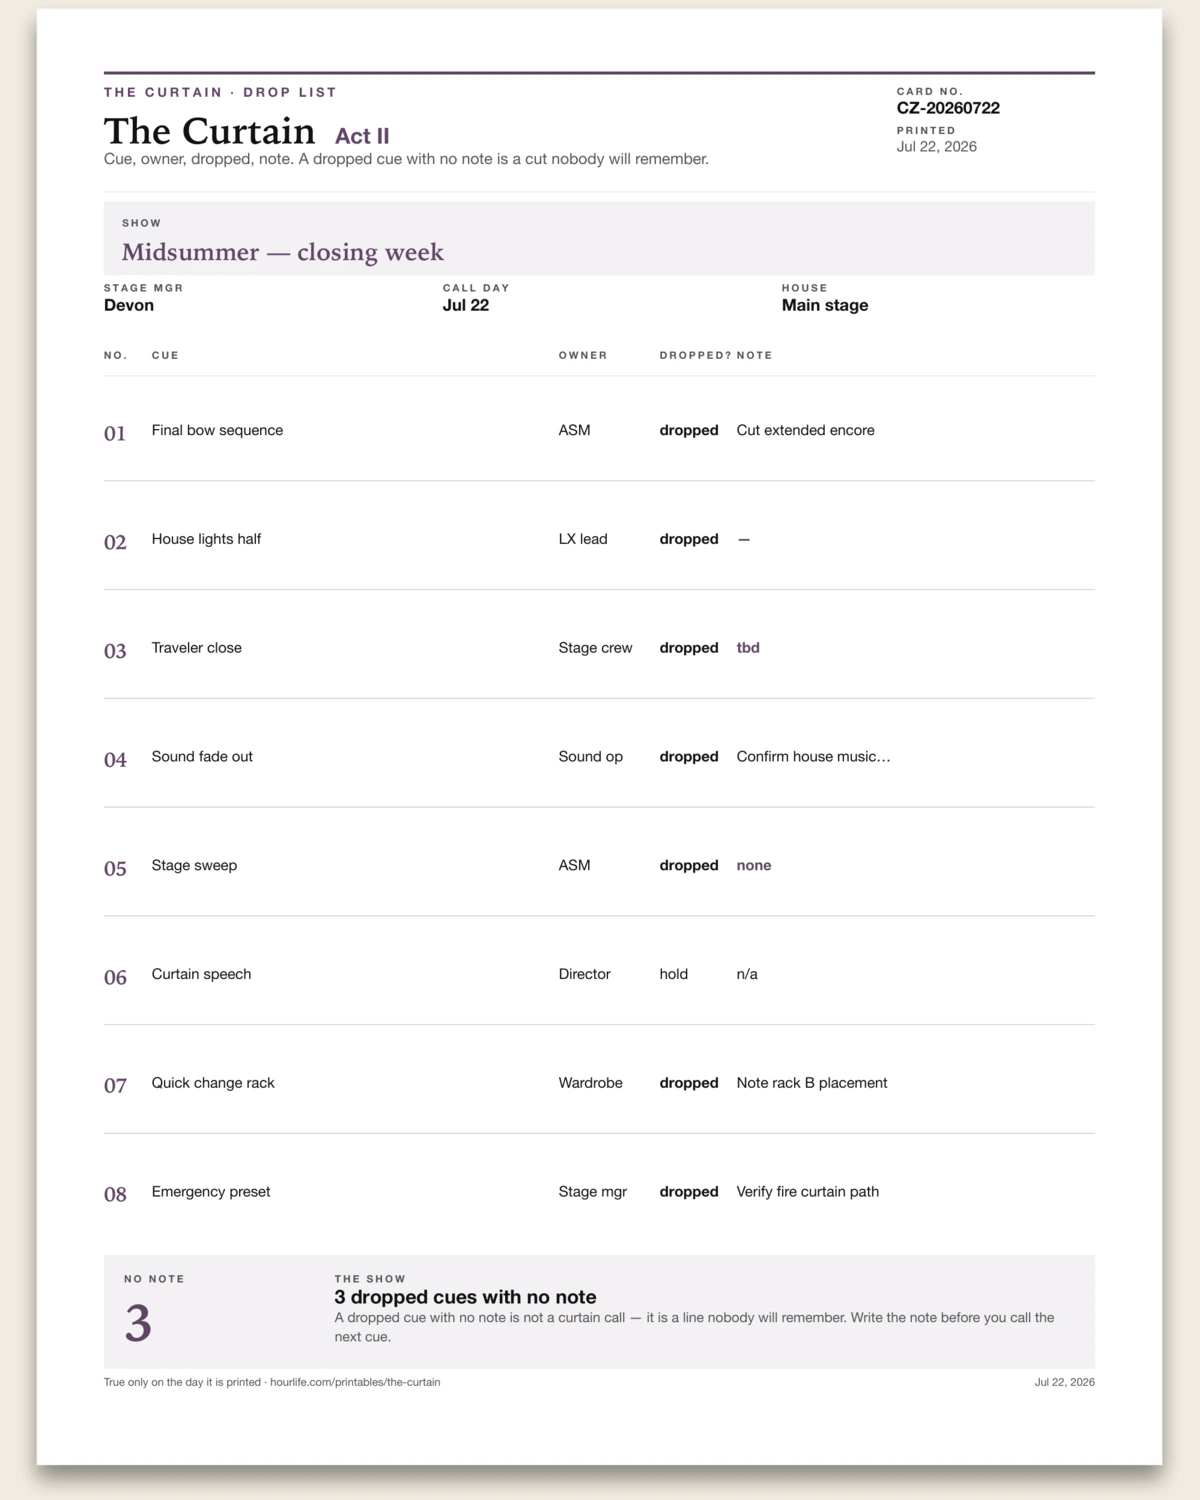Select the Emergency preset cue

click(211, 1192)
